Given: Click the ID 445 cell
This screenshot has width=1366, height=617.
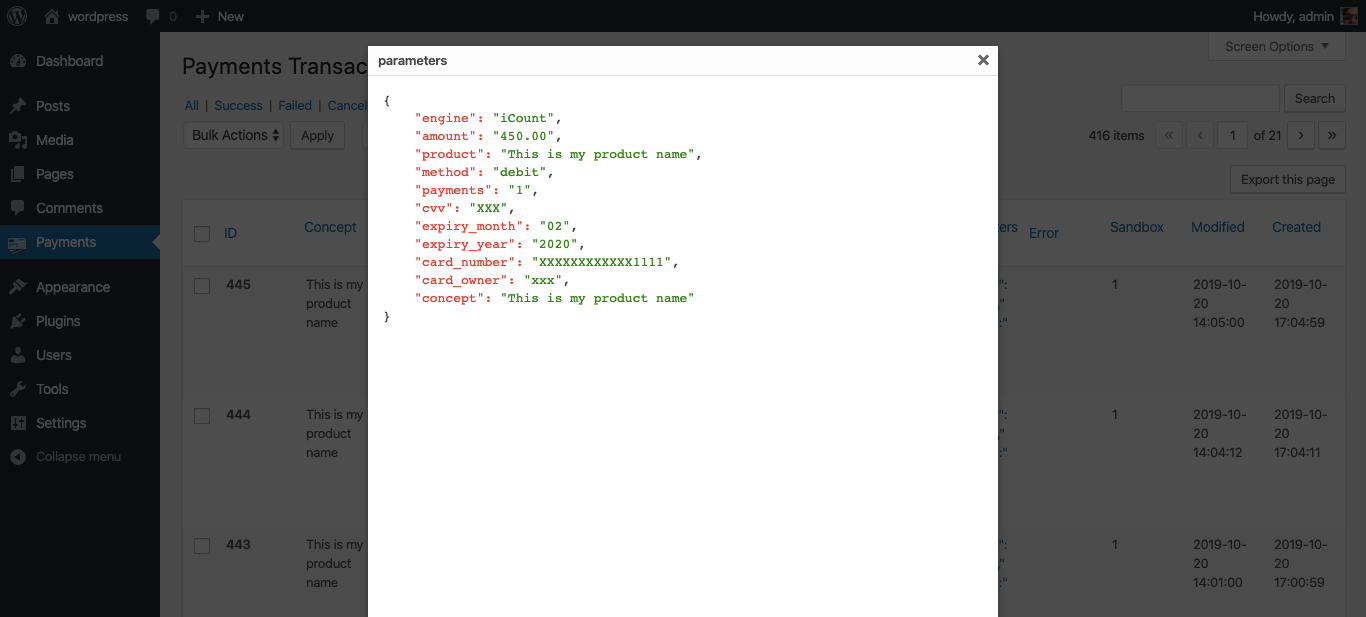Looking at the screenshot, I should (238, 285).
